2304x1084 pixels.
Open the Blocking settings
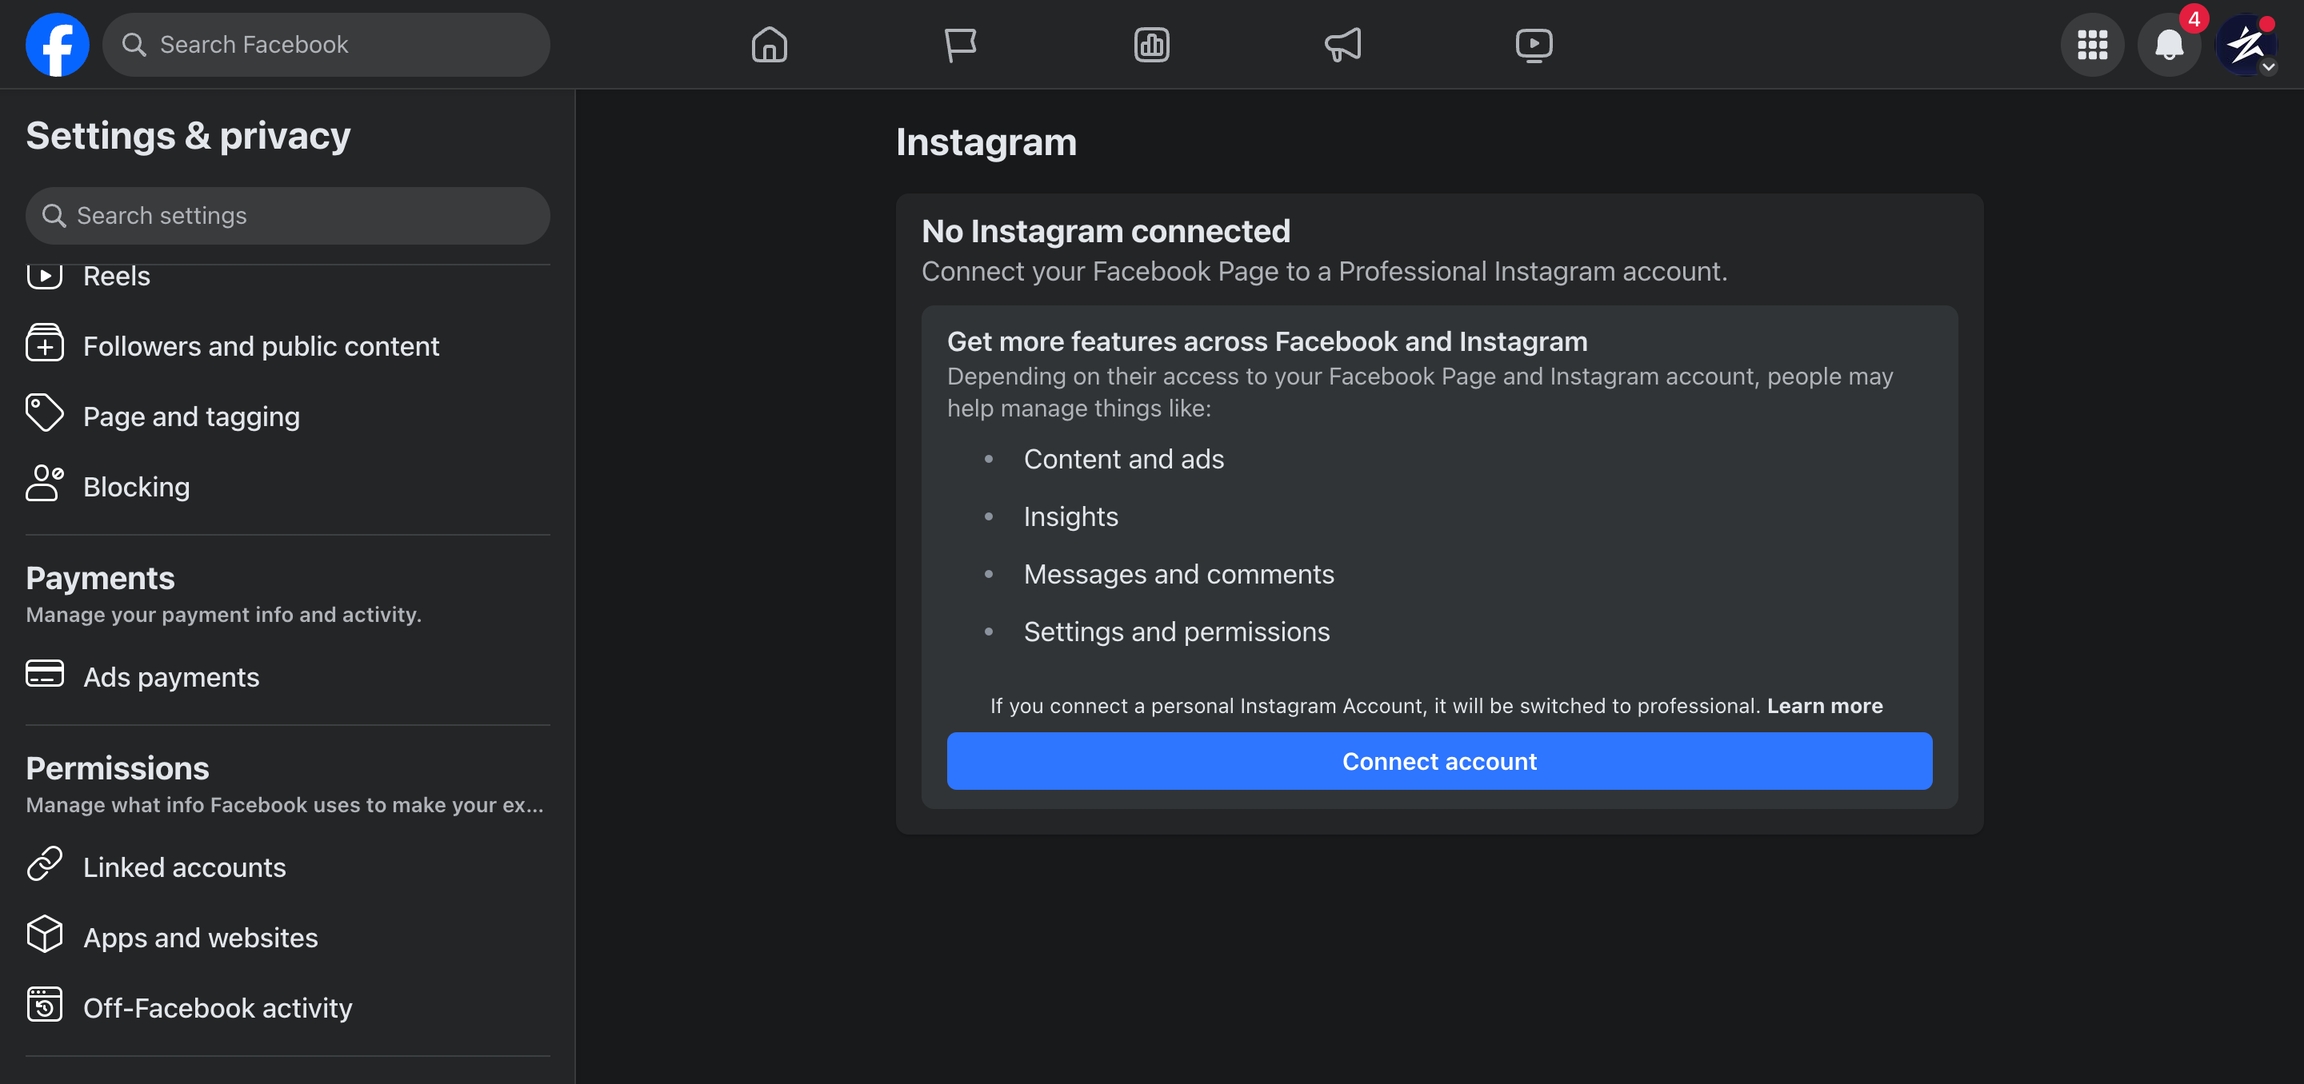[136, 487]
